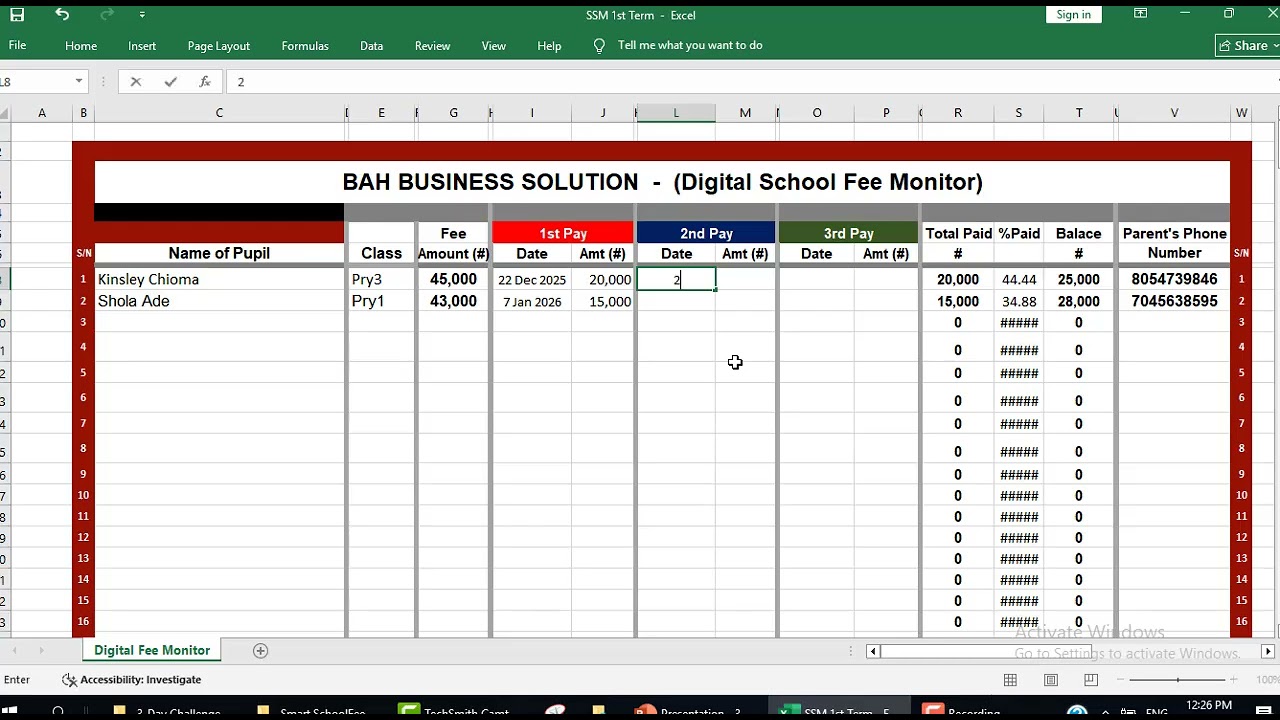Click the horizontal scrollbar right arrow
Viewport: 1280px width, 720px height.
1267,651
